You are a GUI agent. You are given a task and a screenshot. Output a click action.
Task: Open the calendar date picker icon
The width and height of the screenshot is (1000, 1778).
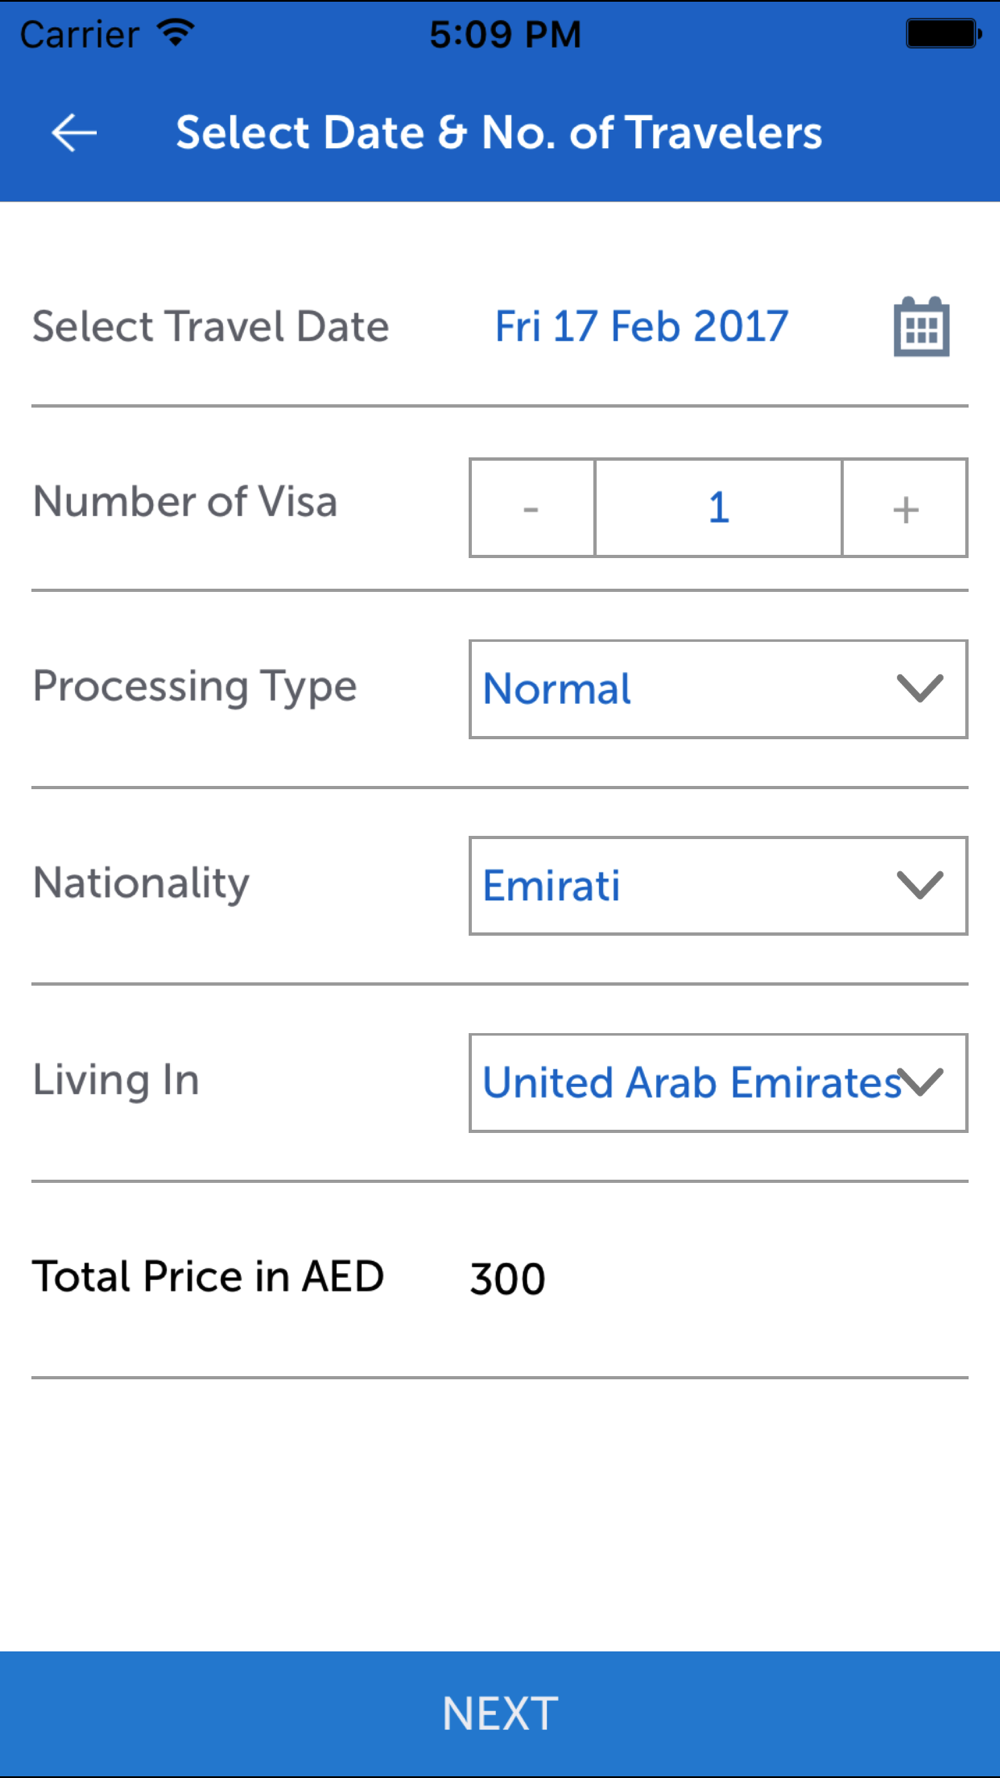921,327
